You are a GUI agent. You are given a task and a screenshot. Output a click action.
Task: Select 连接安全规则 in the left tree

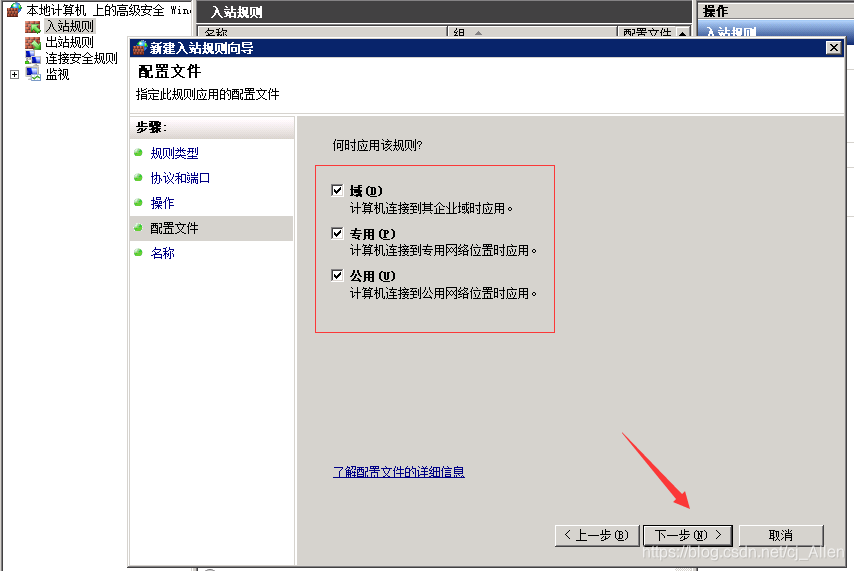(81, 58)
